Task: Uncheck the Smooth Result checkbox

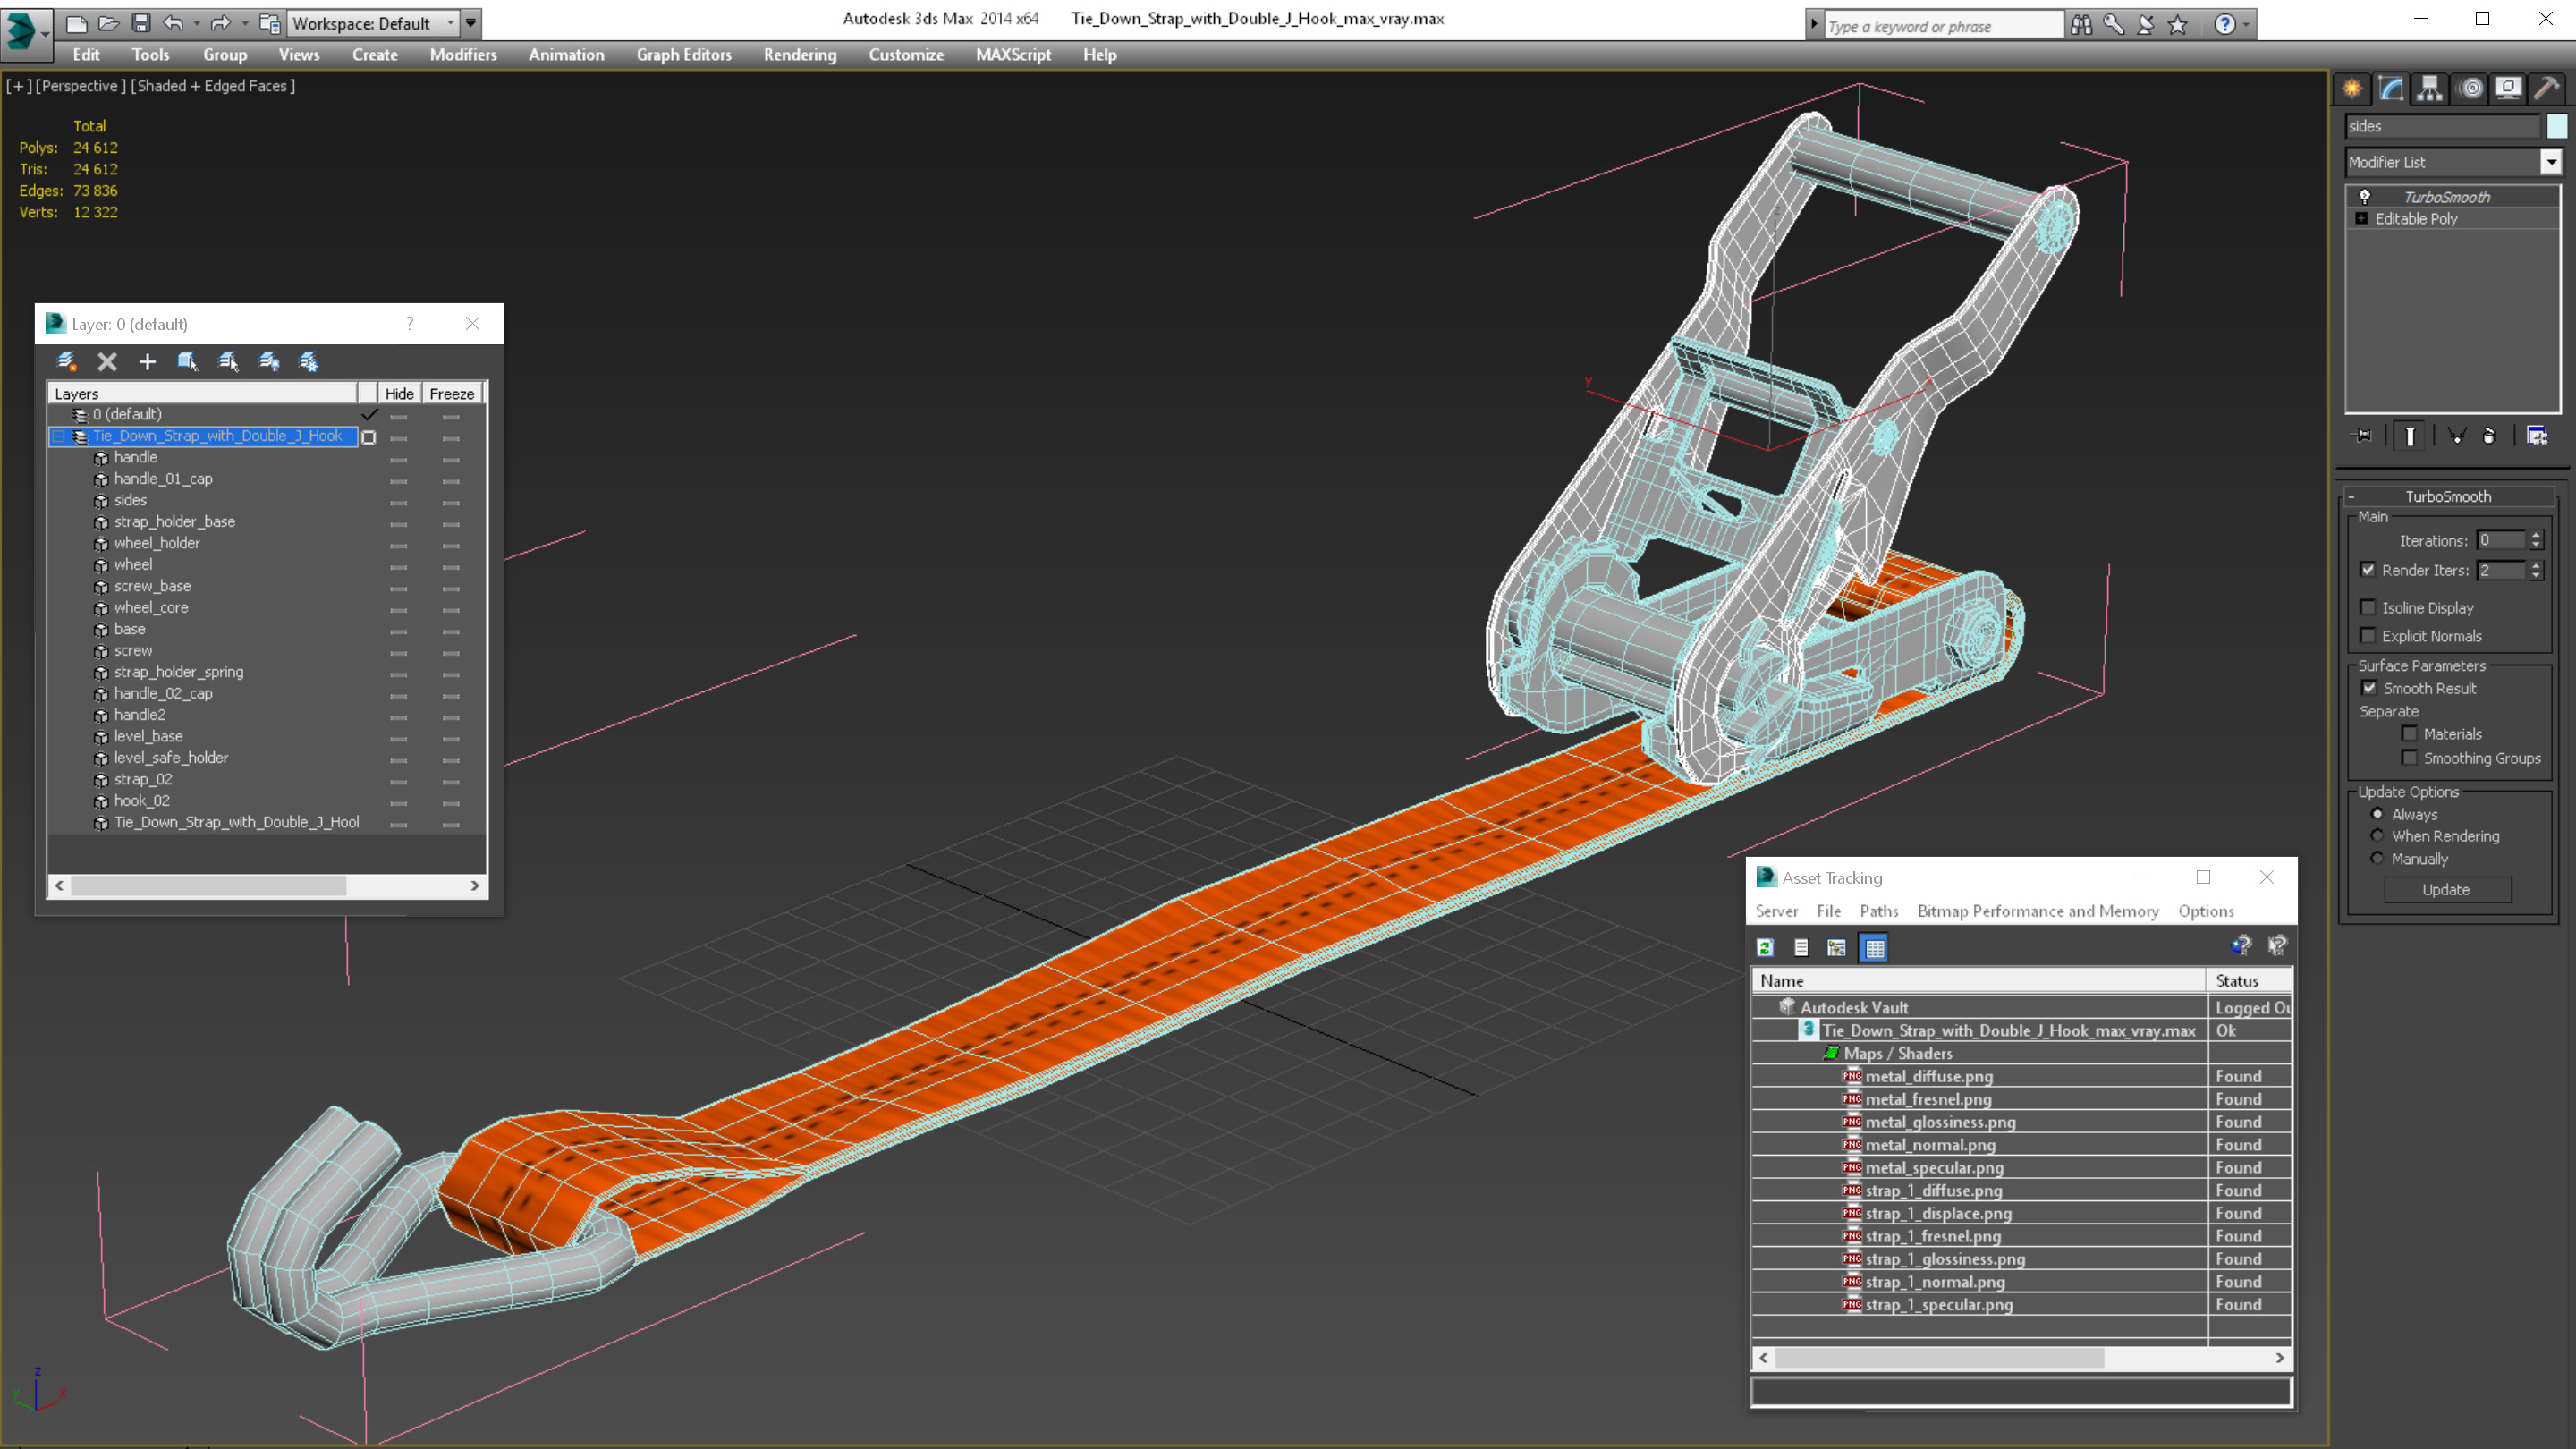Action: tap(2368, 688)
